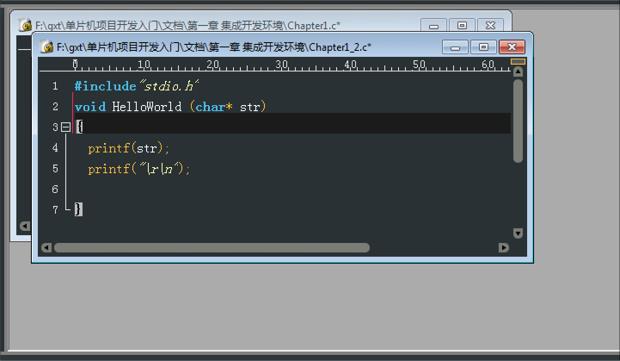Click the split-window handle above the scrollbar
Image resolution: width=620 pixels, height=361 pixels.
point(518,62)
